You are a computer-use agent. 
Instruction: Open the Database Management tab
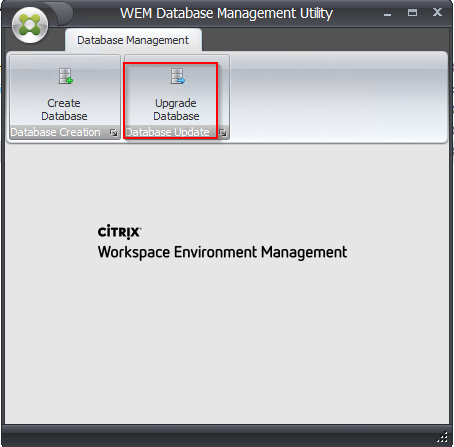point(133,40)
